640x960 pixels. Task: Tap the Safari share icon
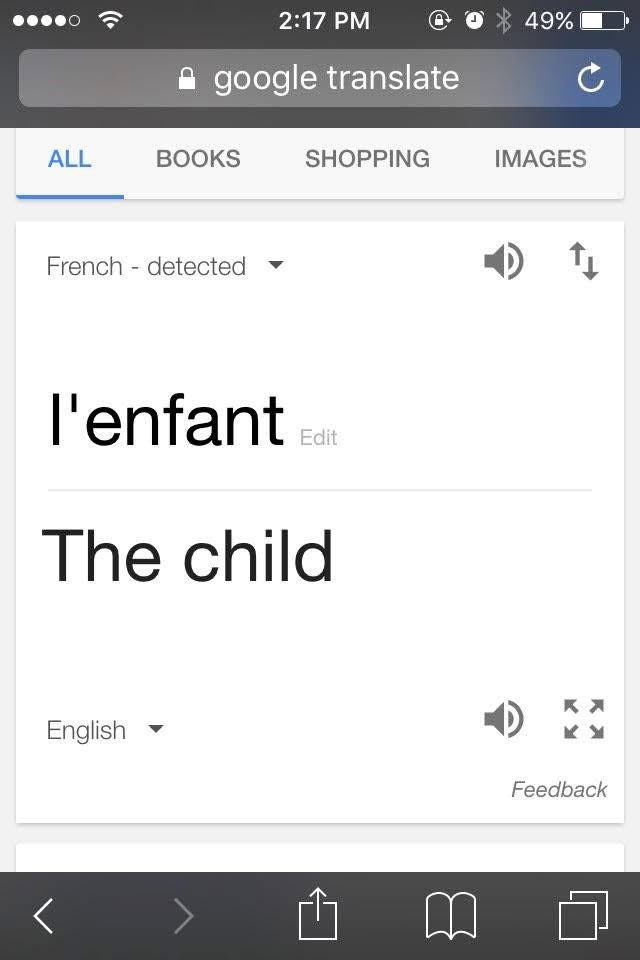point(318,914)
